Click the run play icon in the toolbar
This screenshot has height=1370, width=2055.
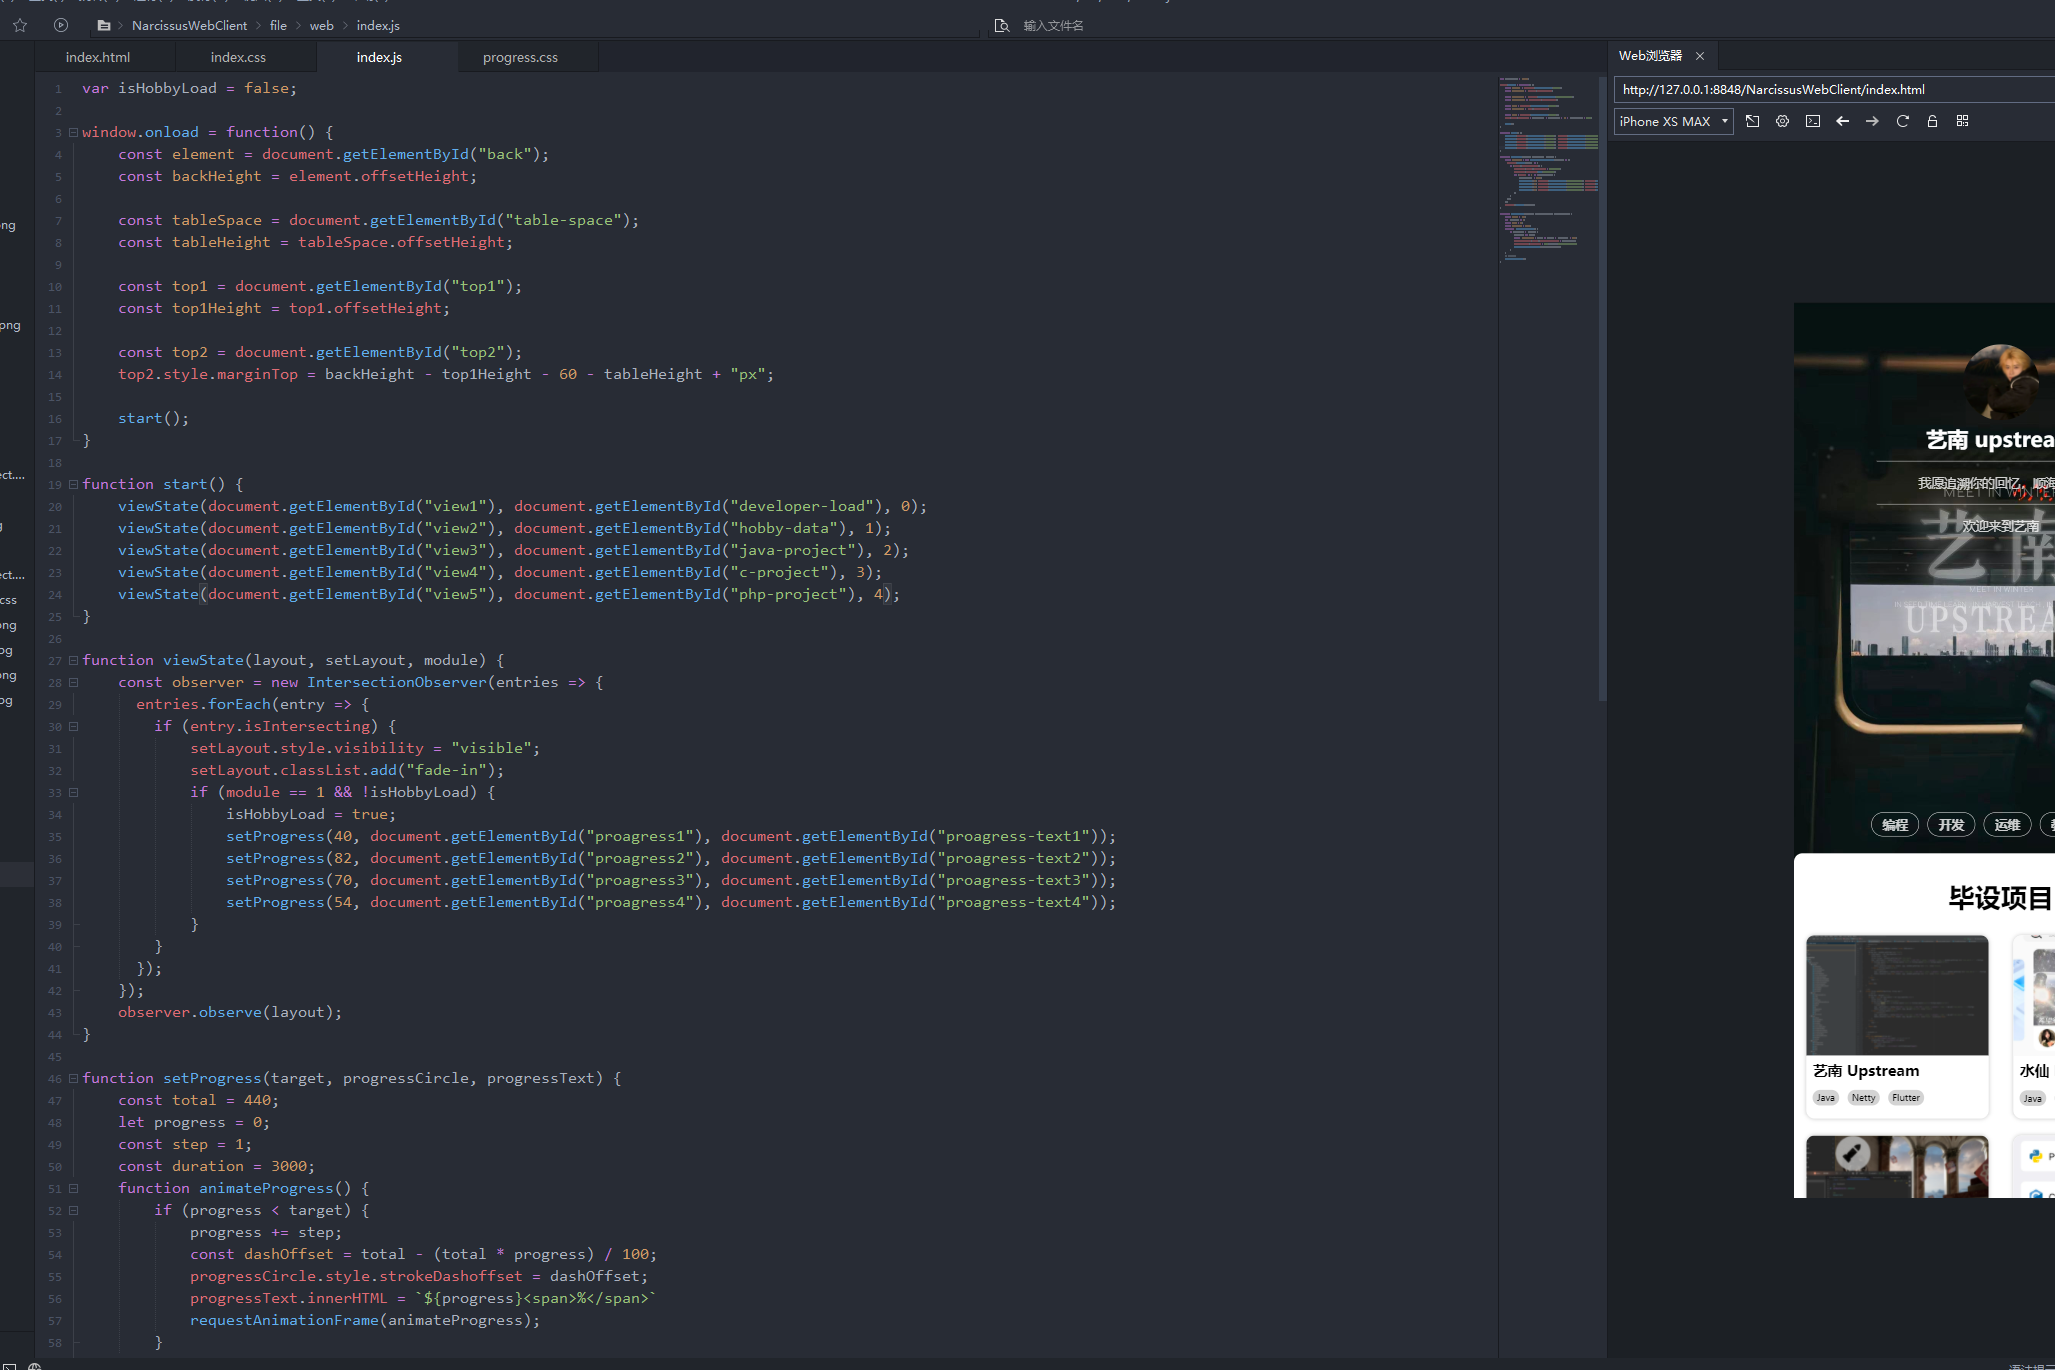click(61, 25)
